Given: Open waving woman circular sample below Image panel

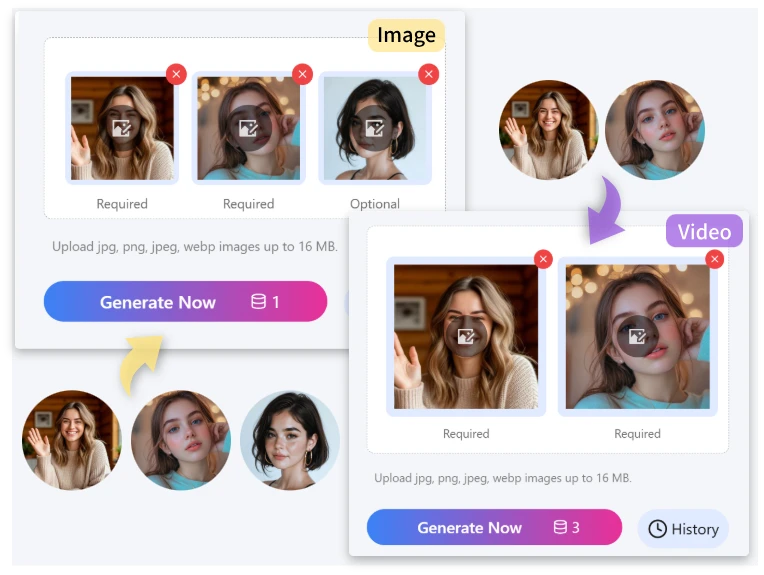Looking at the screenshot, I should (x=72, y=440).
